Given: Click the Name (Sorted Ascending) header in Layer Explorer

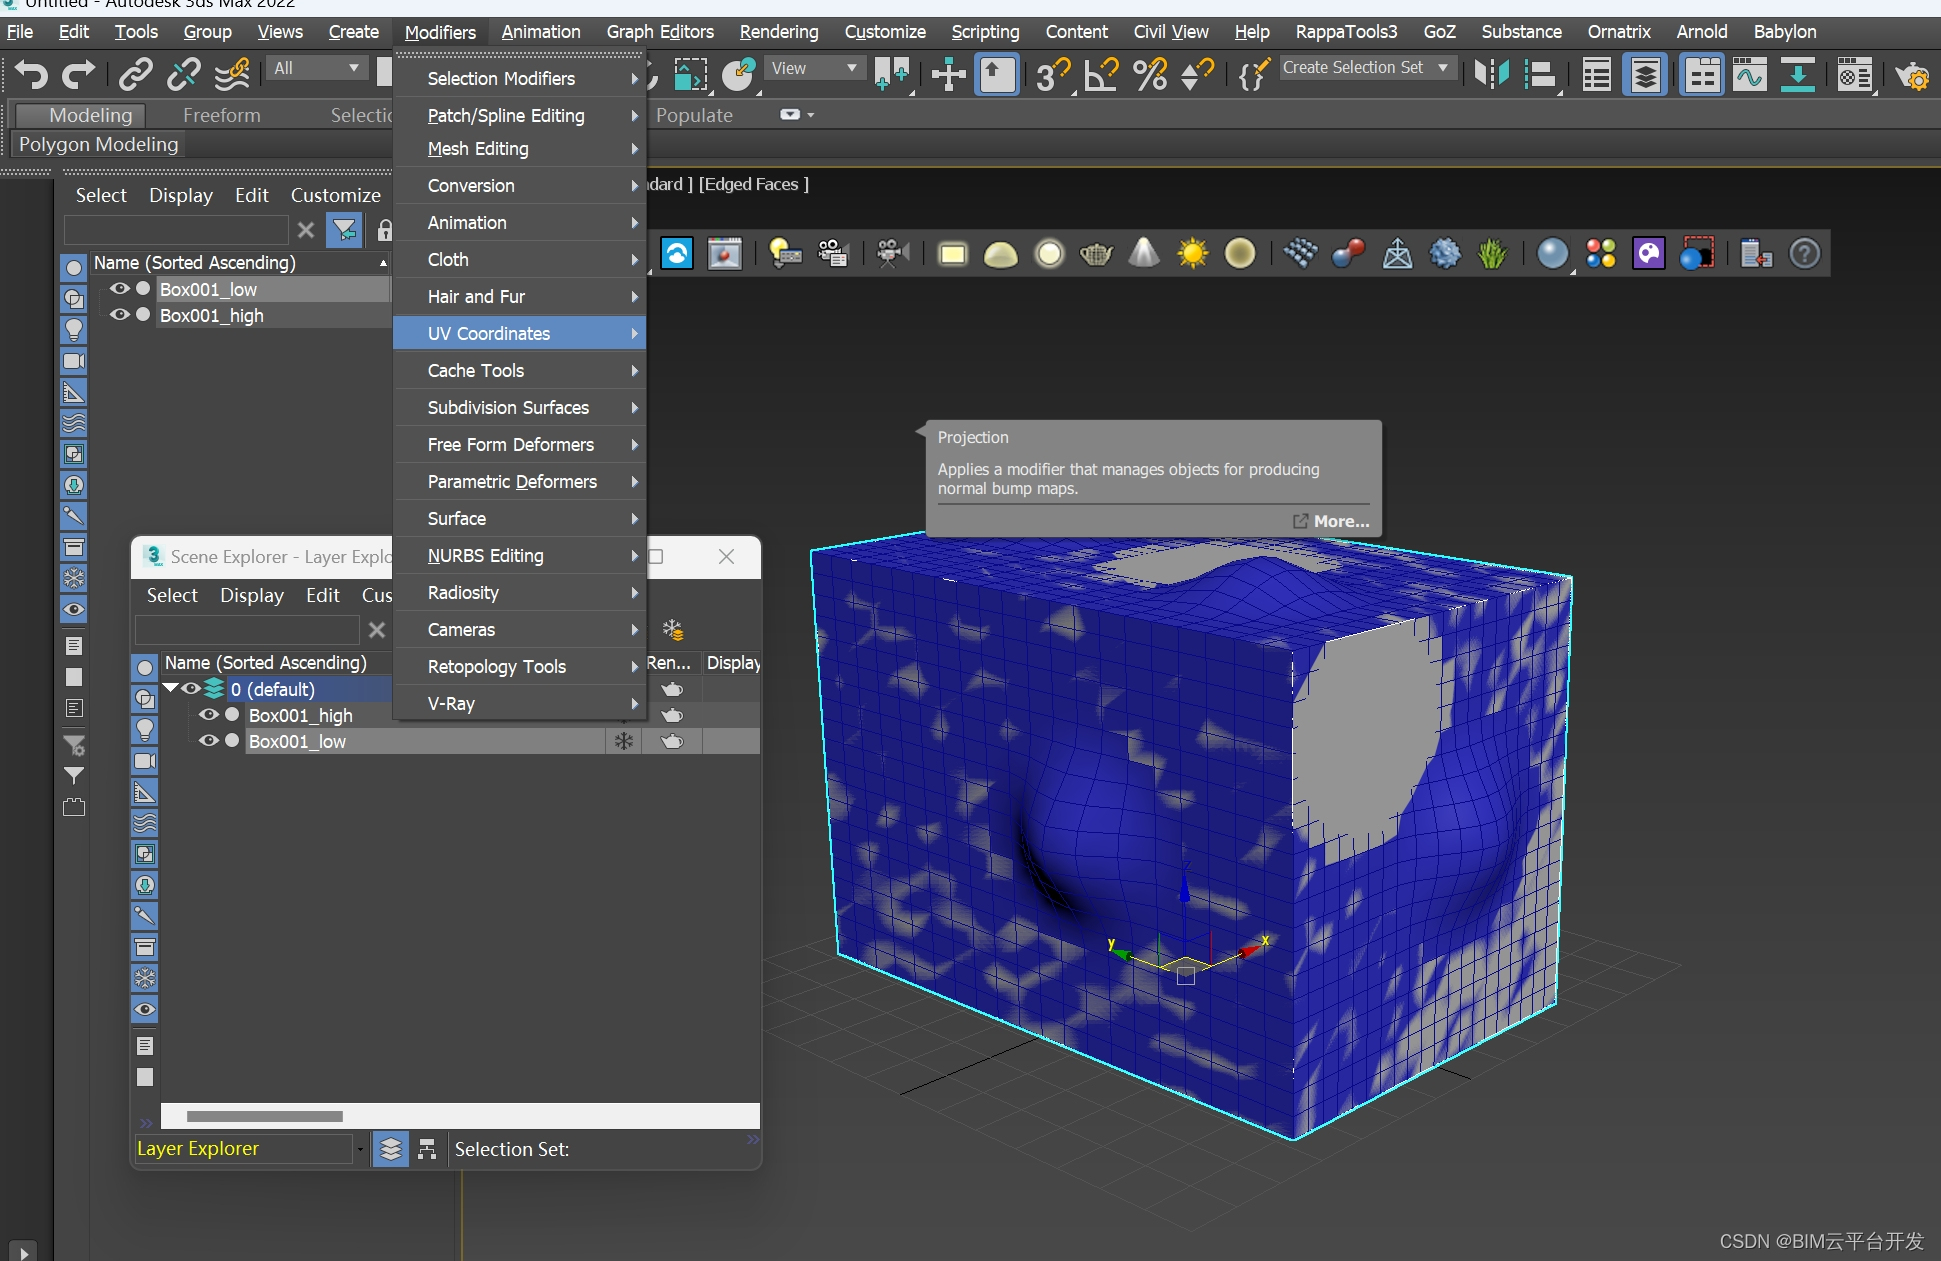Looking at the screenshot, I should (266, 663).
